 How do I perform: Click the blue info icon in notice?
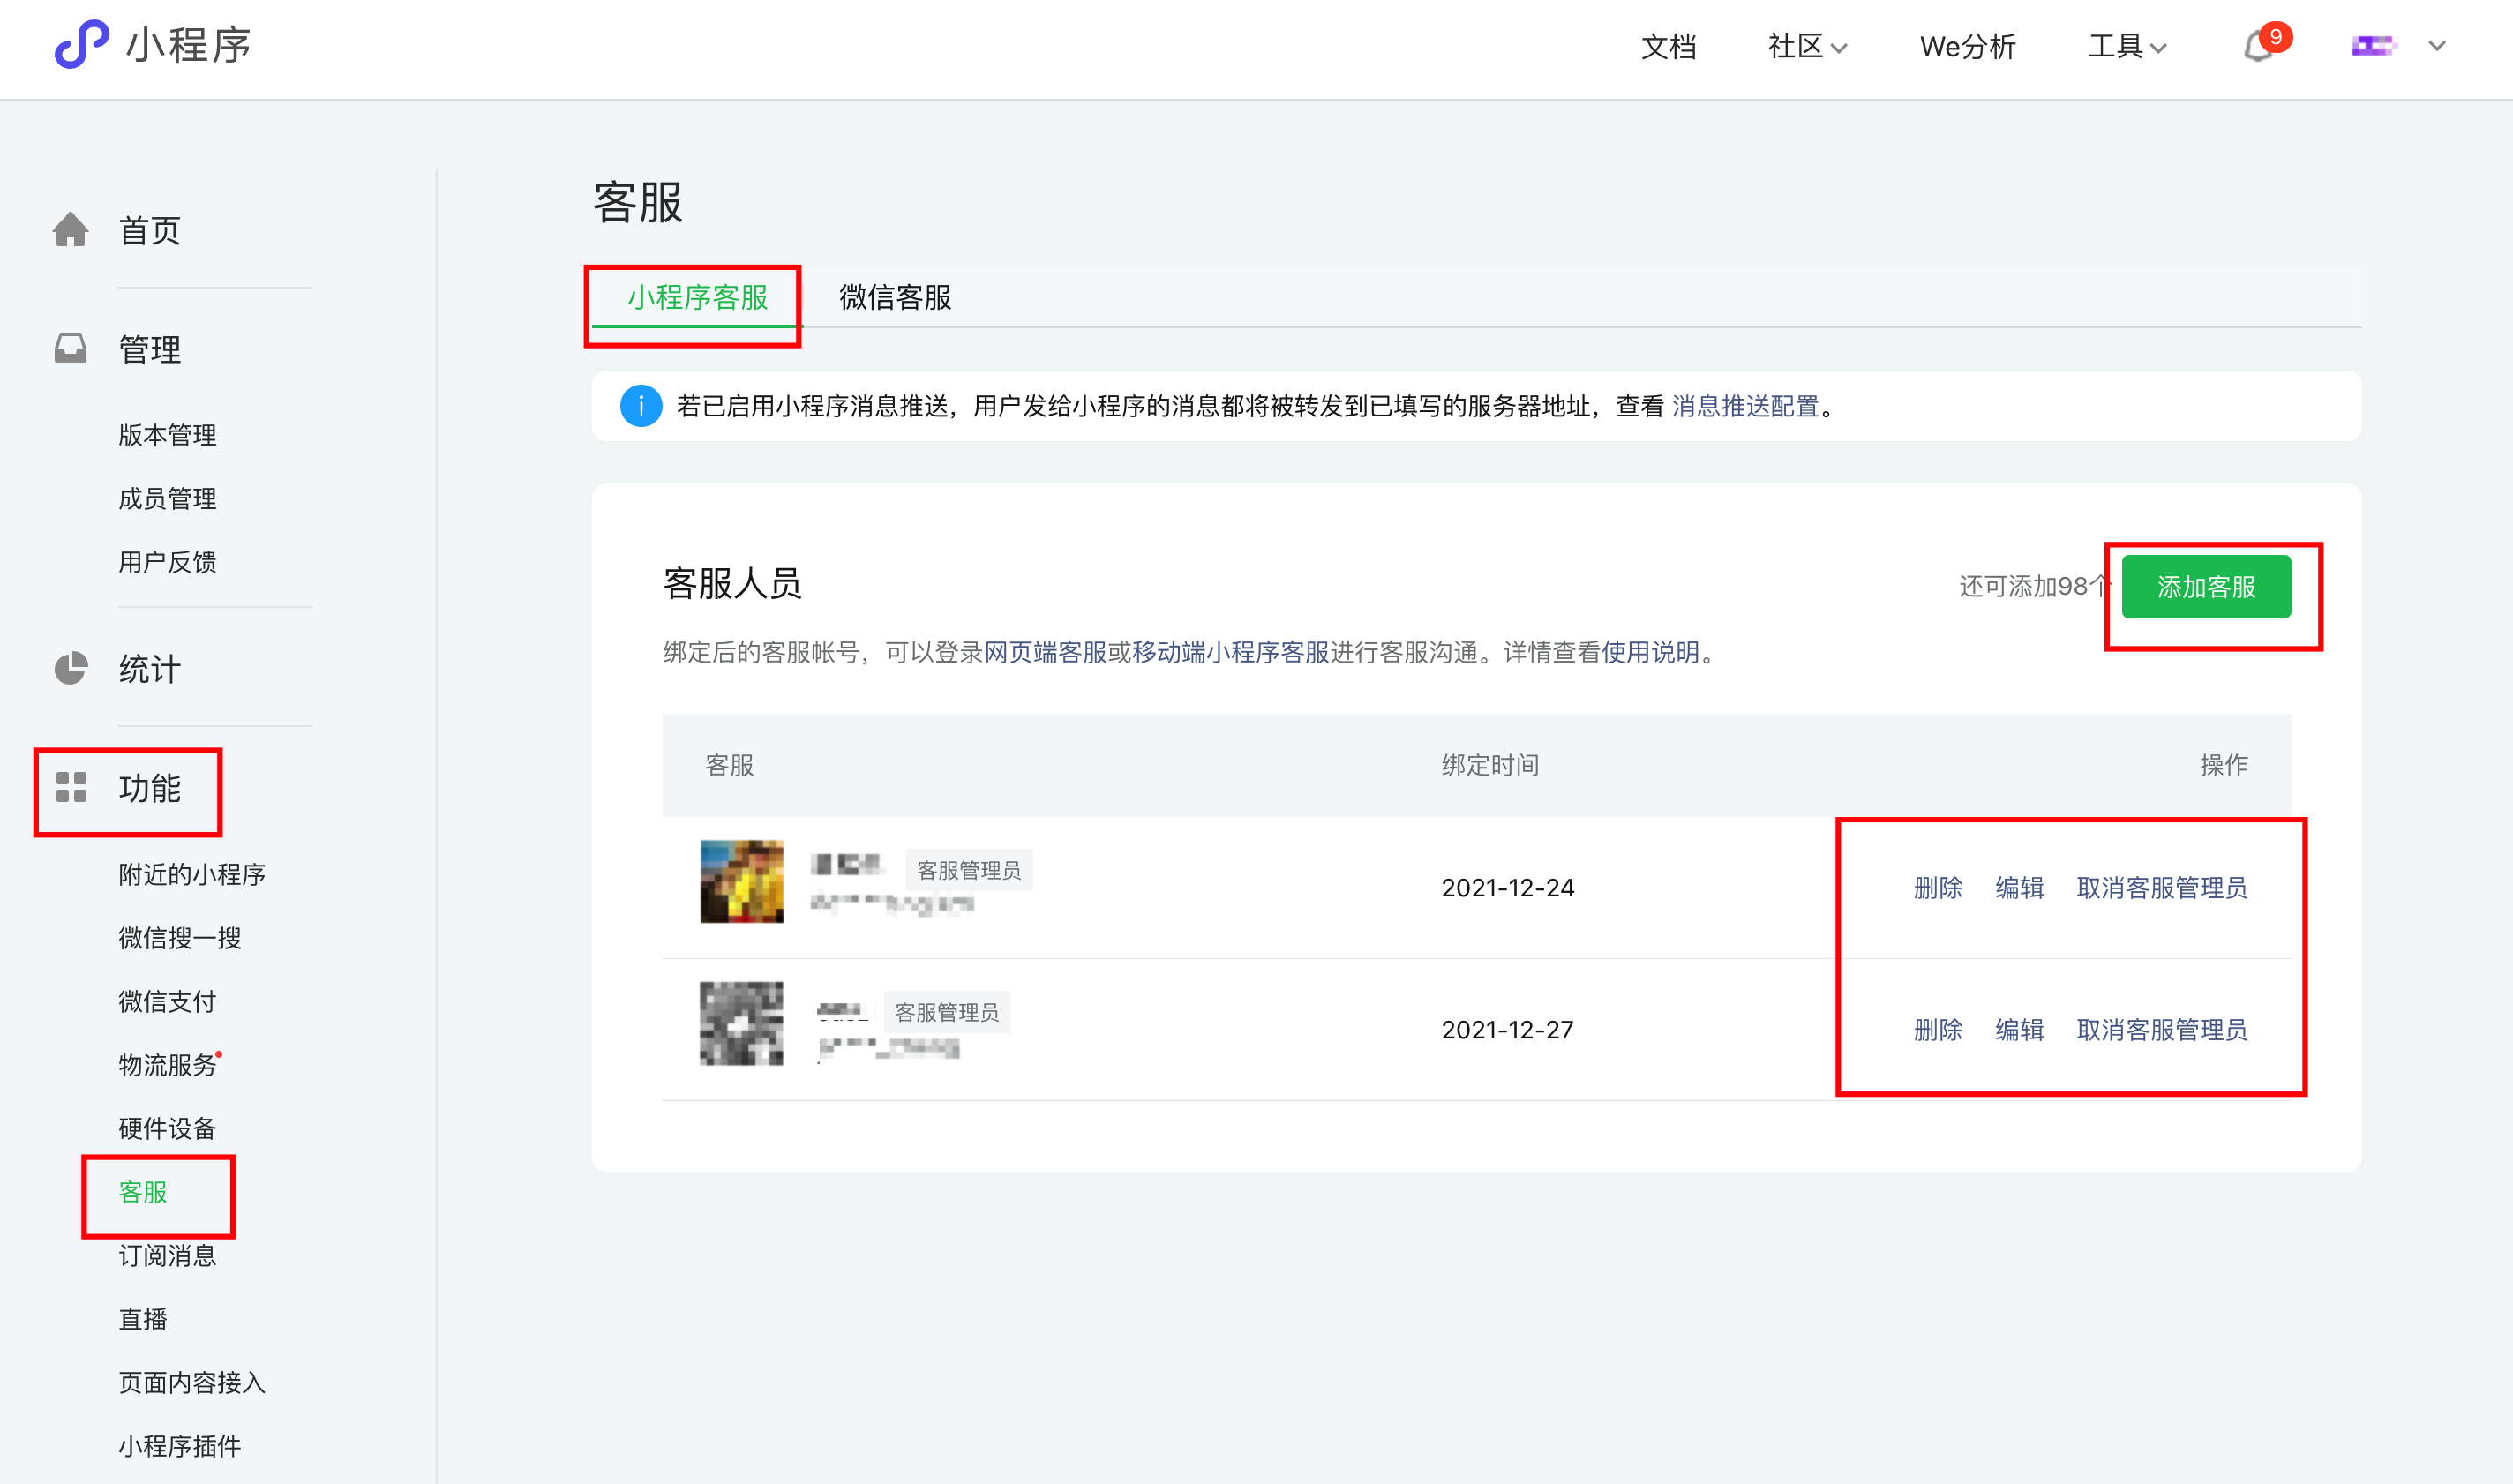point(640,406)
